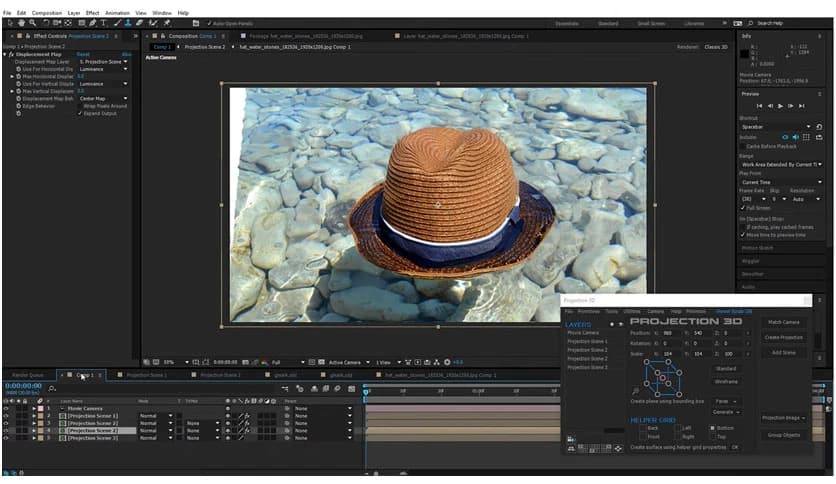The image size is (836, 484).
Task: Click the pink Movie Camera label color swatch
Action: [41, 408]
